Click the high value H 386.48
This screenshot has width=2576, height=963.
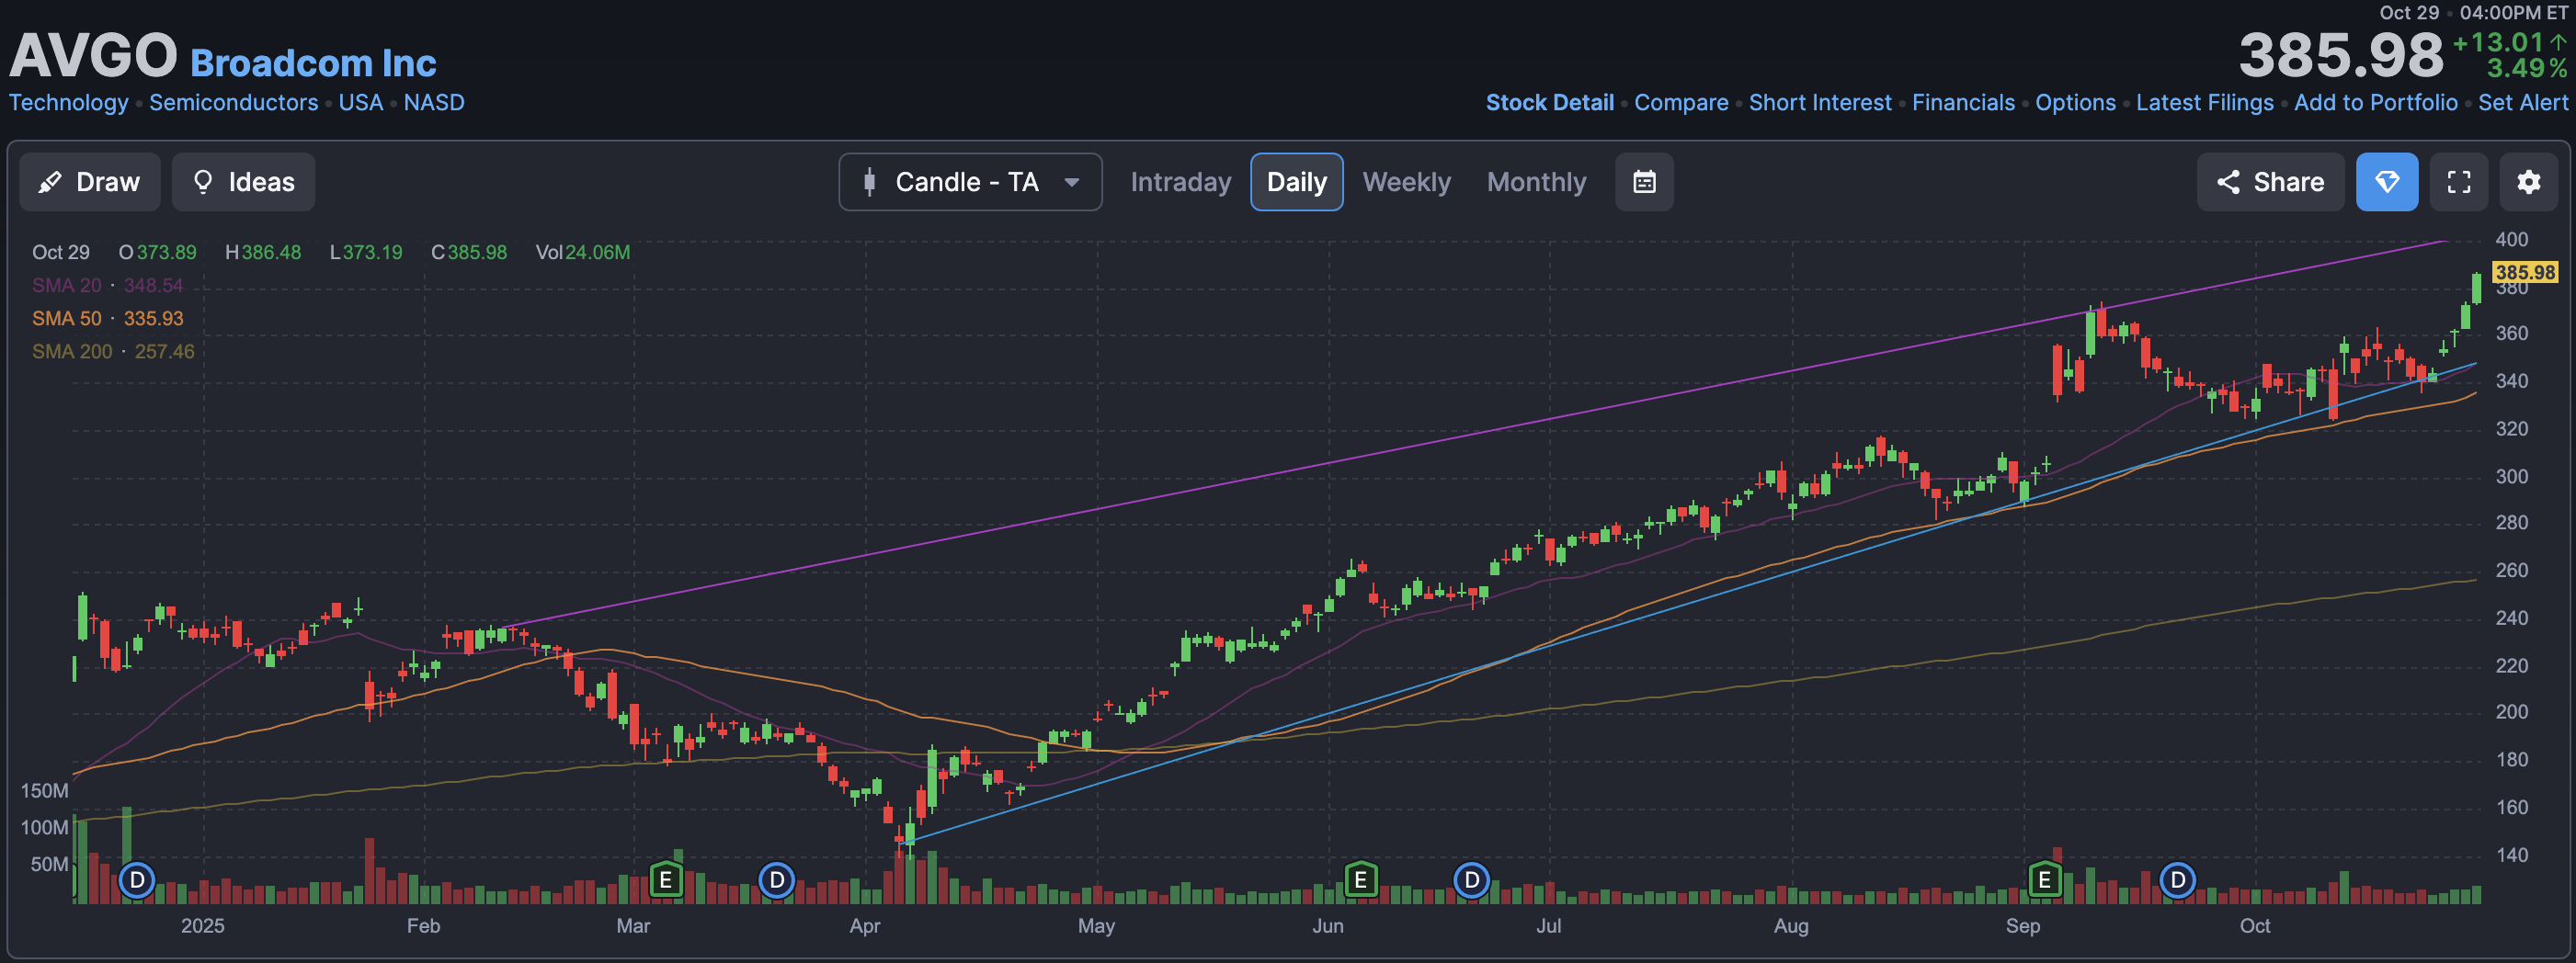coord(263,252)
